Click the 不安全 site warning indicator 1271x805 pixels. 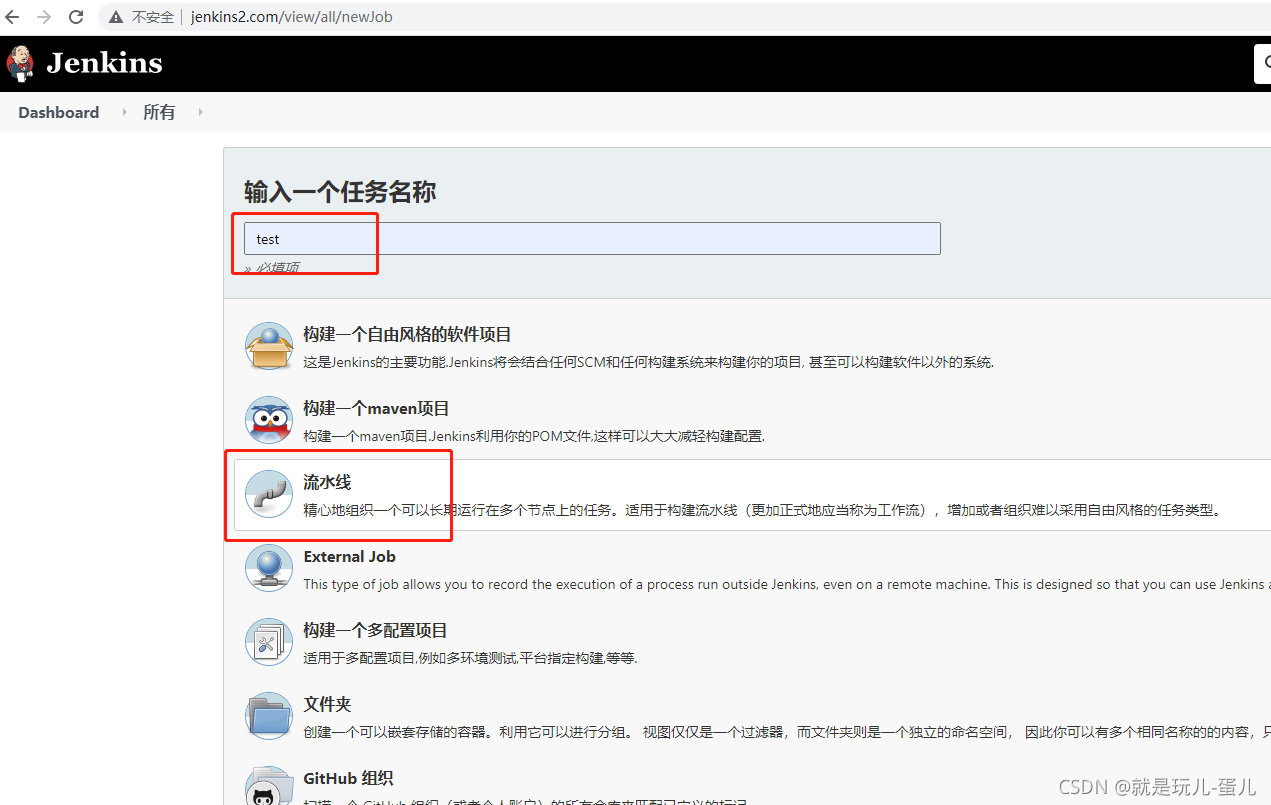click(141, 17)
